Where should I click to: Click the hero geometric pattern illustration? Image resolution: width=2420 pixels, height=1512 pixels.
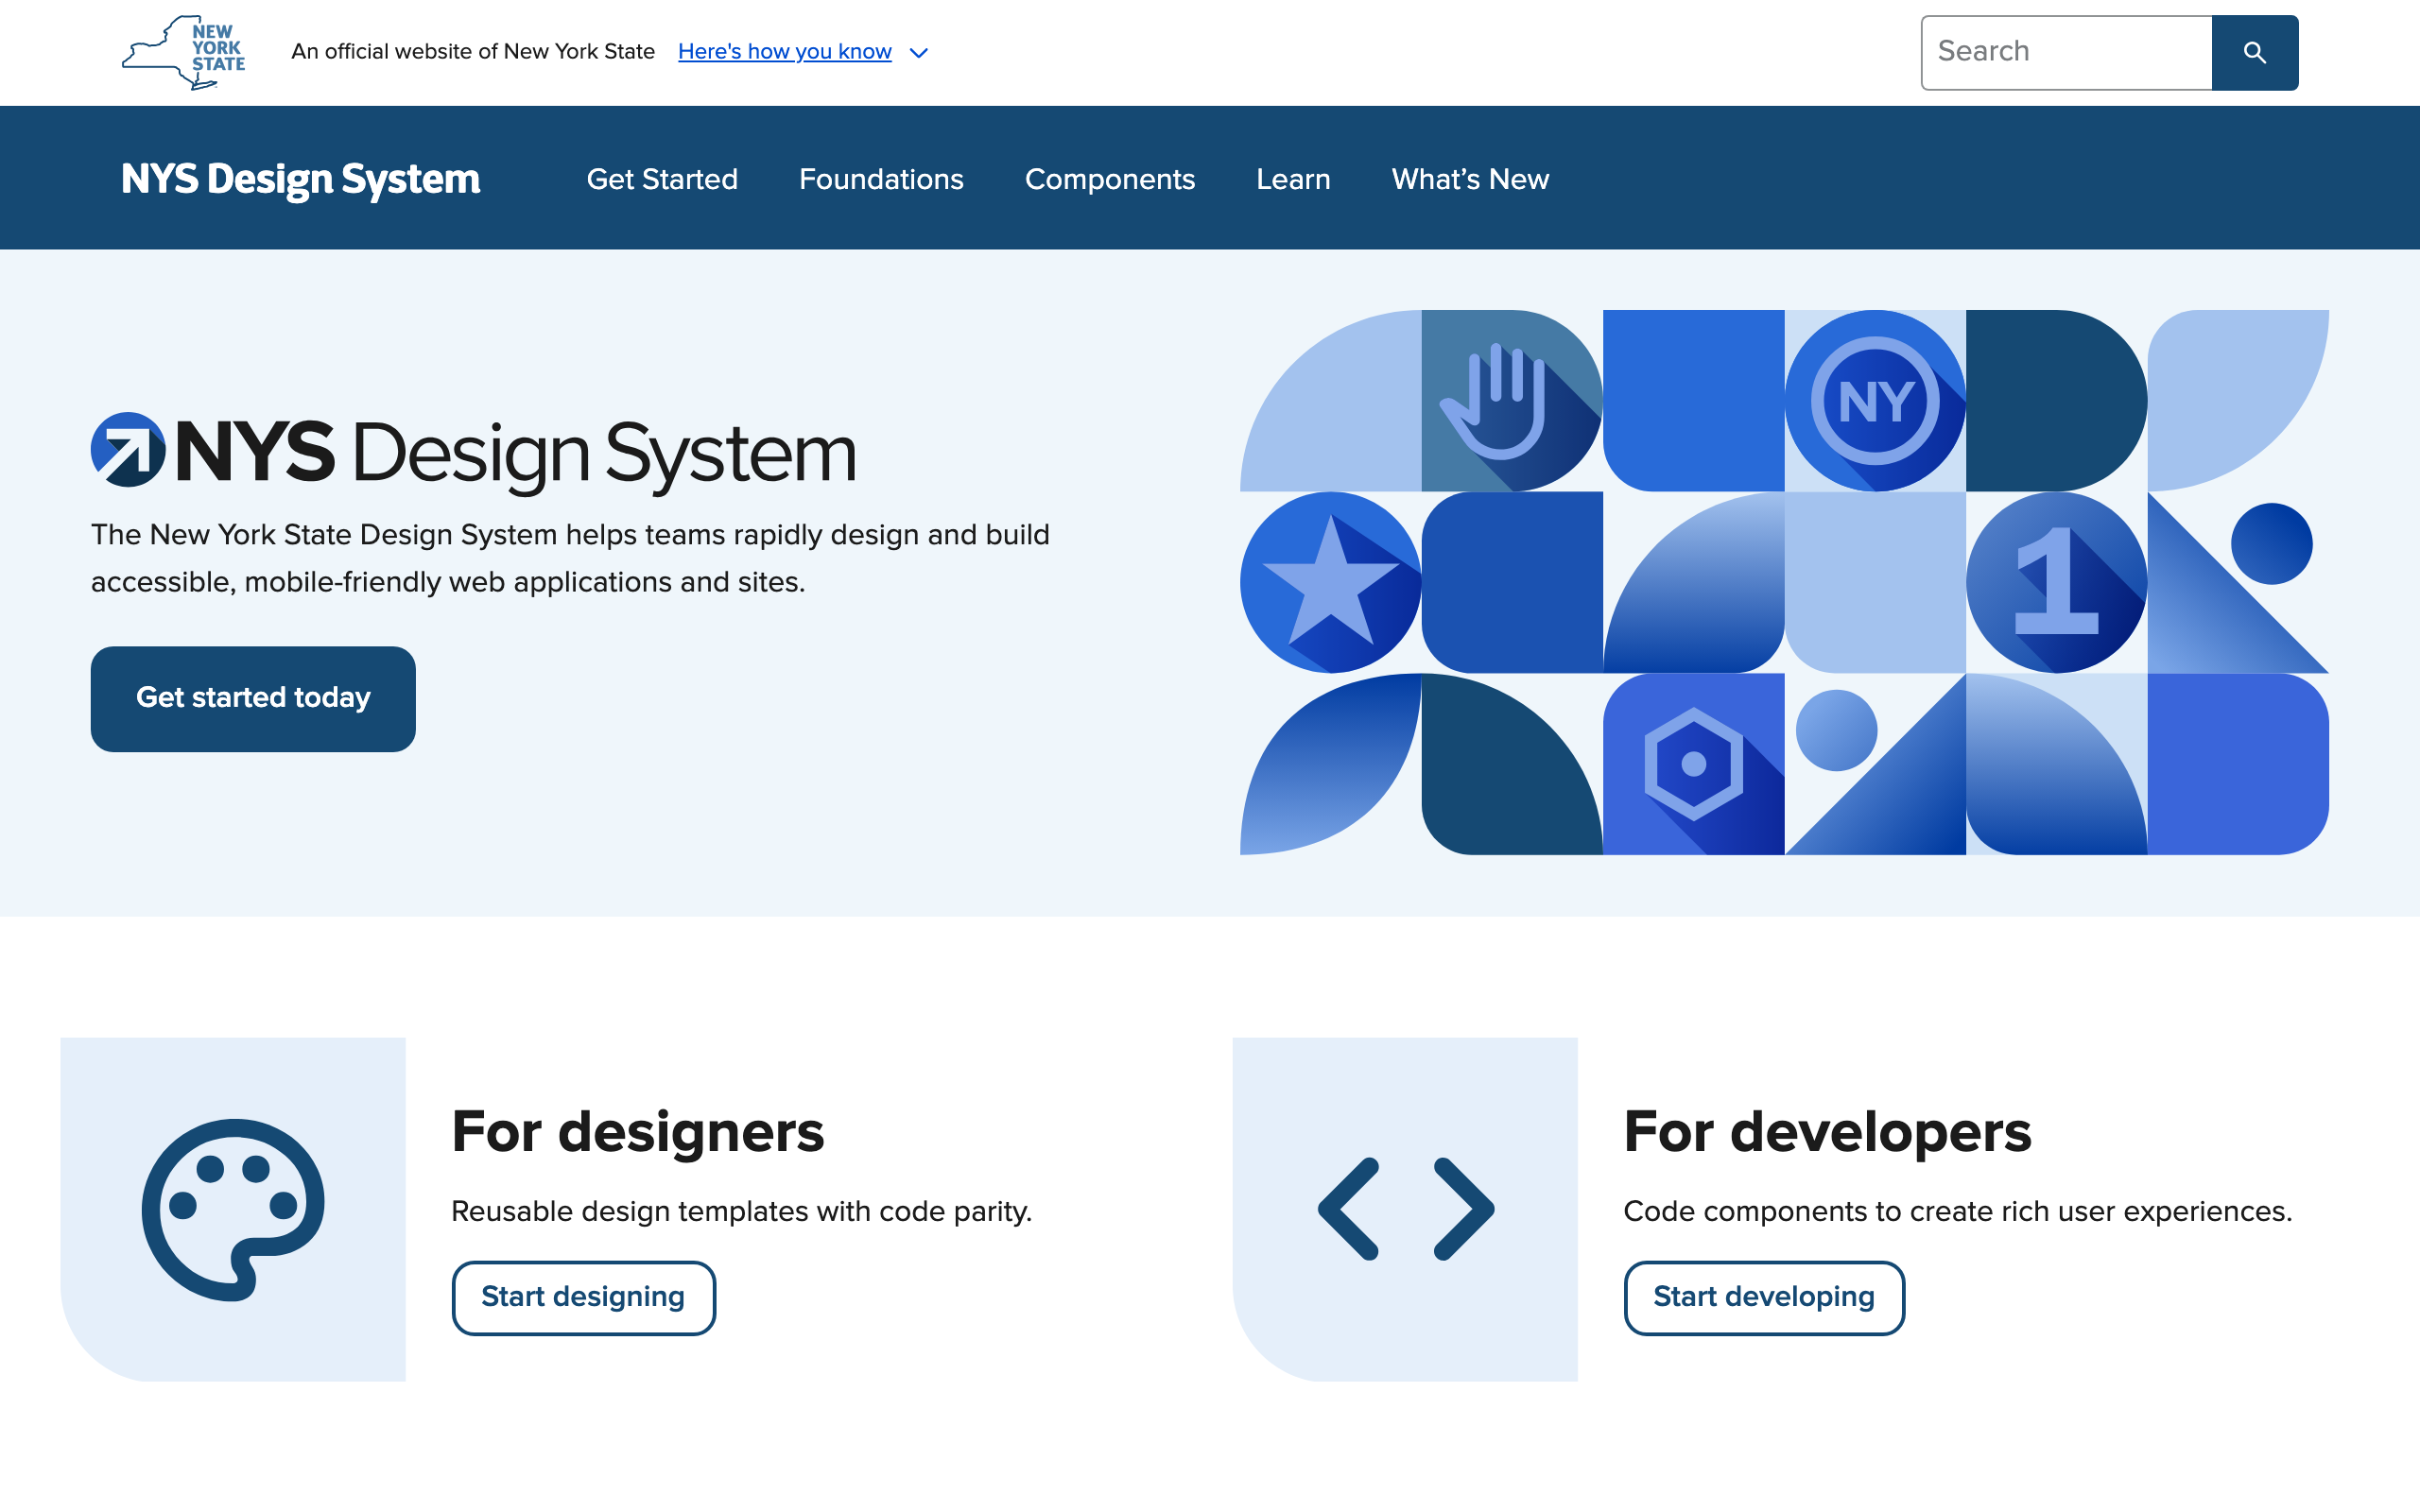1784,582
